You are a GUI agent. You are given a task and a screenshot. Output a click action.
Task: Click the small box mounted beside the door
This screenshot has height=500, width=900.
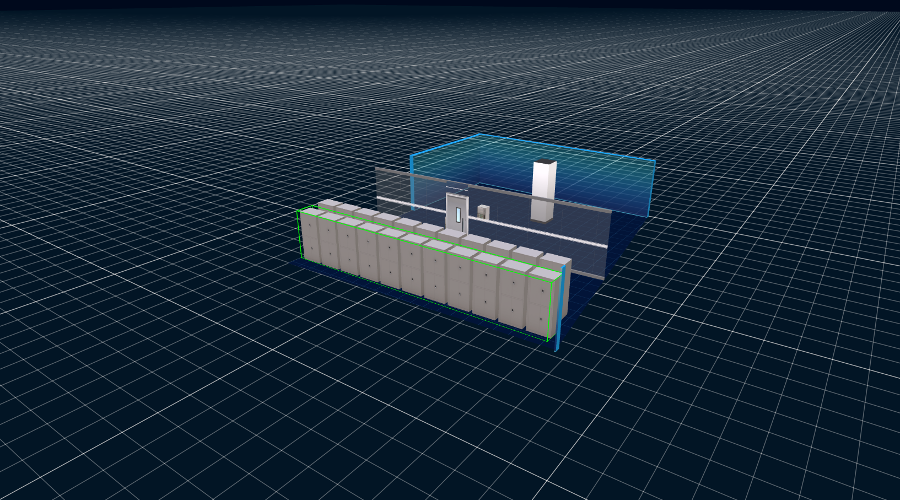[x=483, y=211]
